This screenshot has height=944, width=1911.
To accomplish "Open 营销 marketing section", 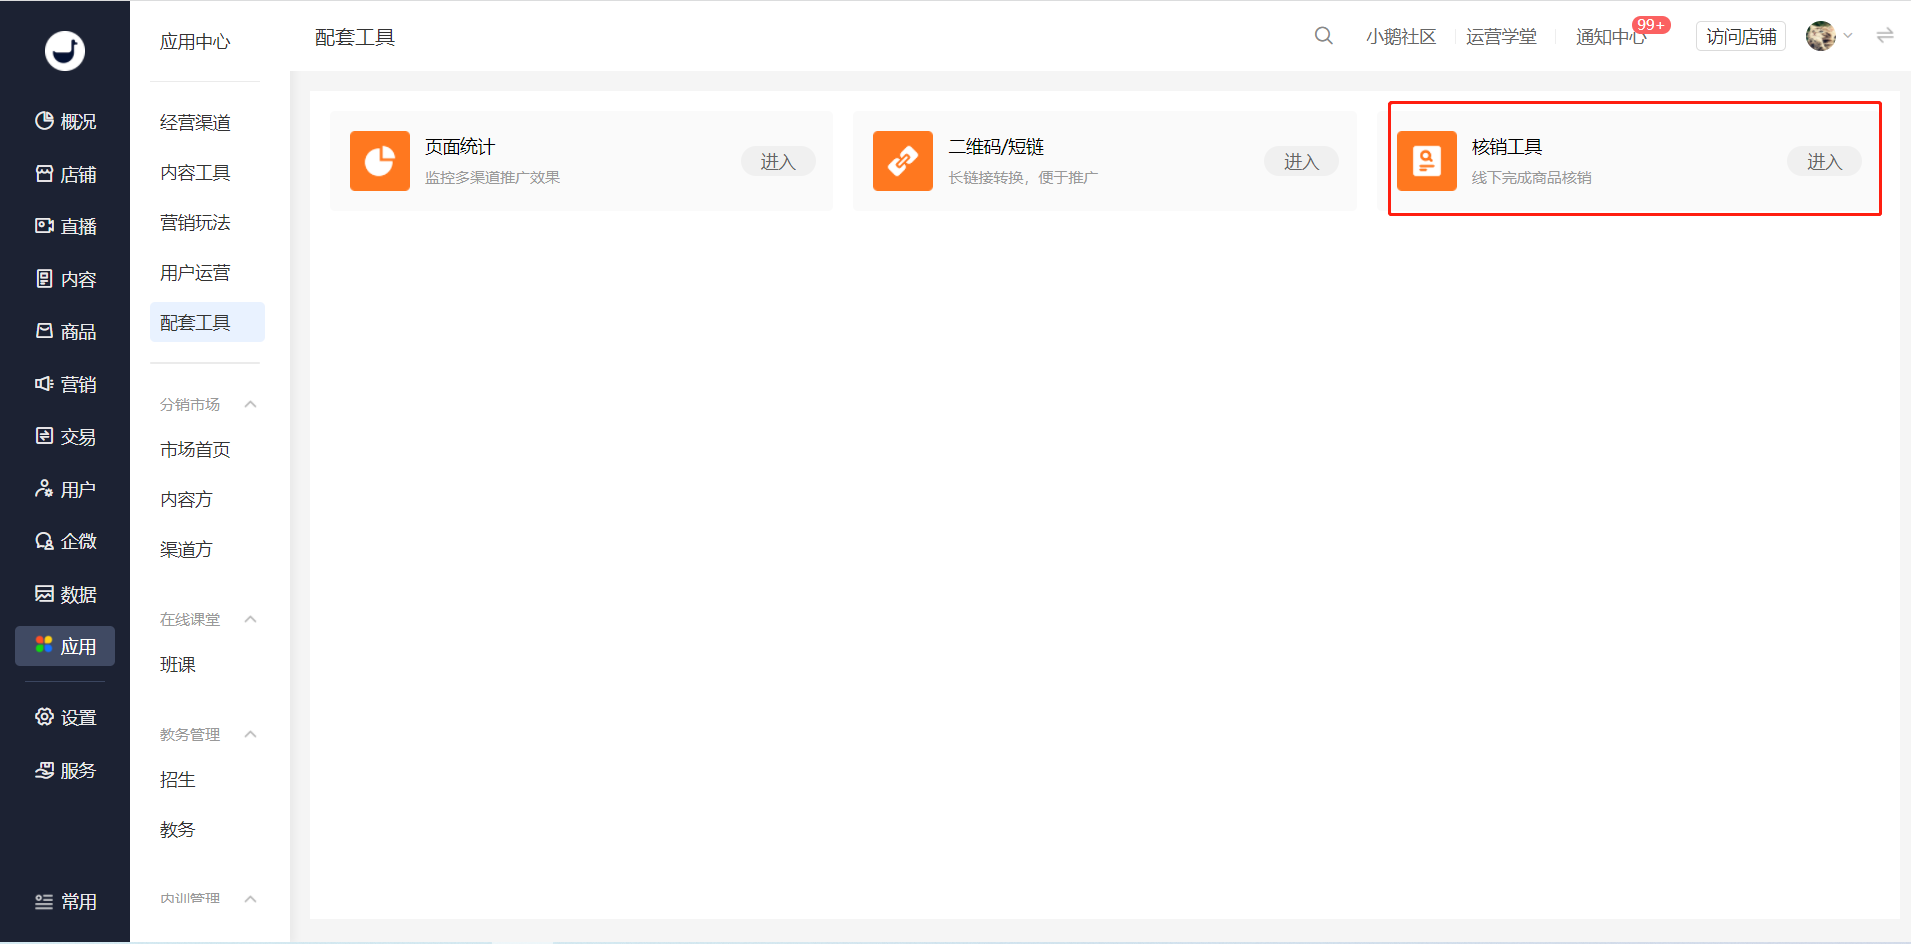I will click(x=65, y=384).
